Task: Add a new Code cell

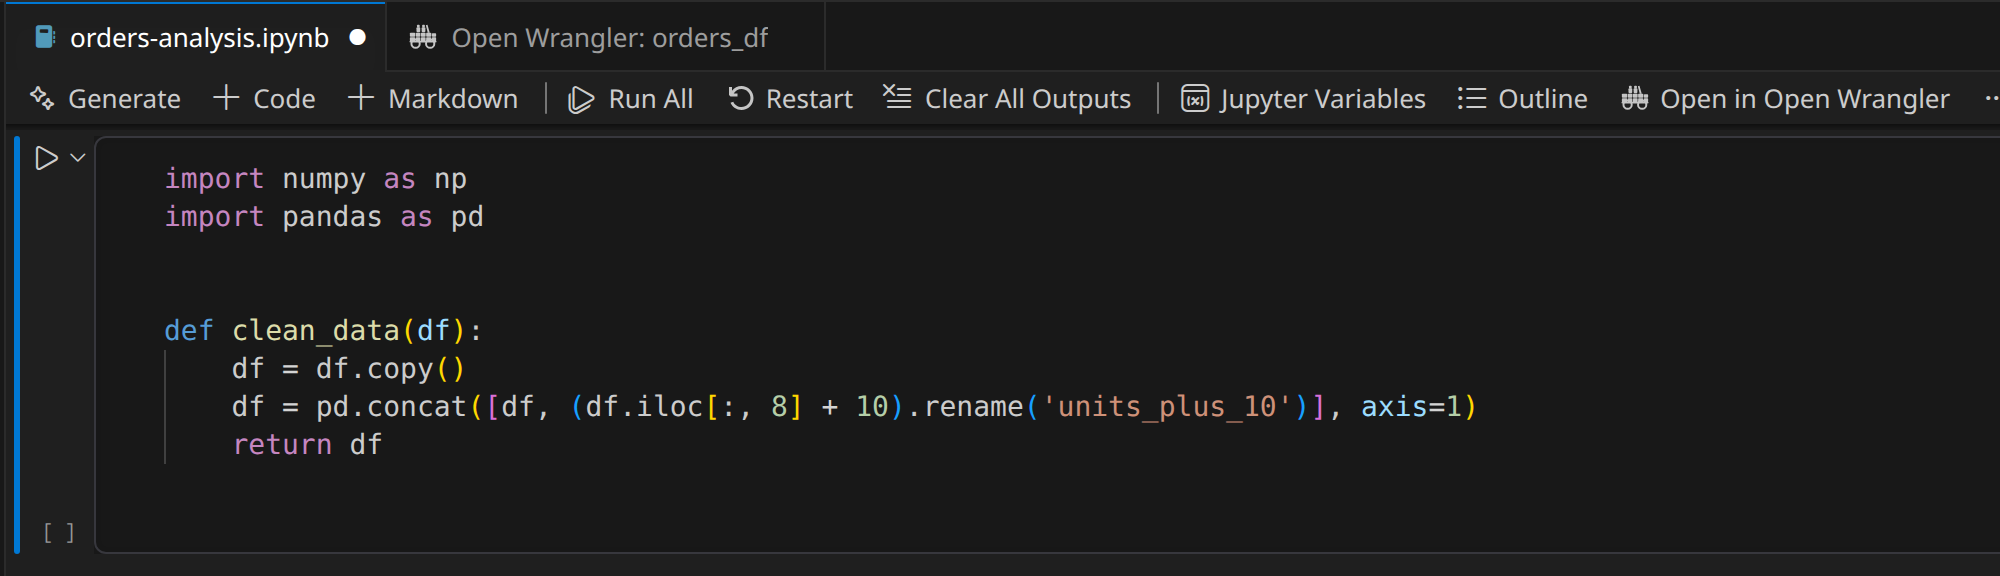Action: click(265, 98)
